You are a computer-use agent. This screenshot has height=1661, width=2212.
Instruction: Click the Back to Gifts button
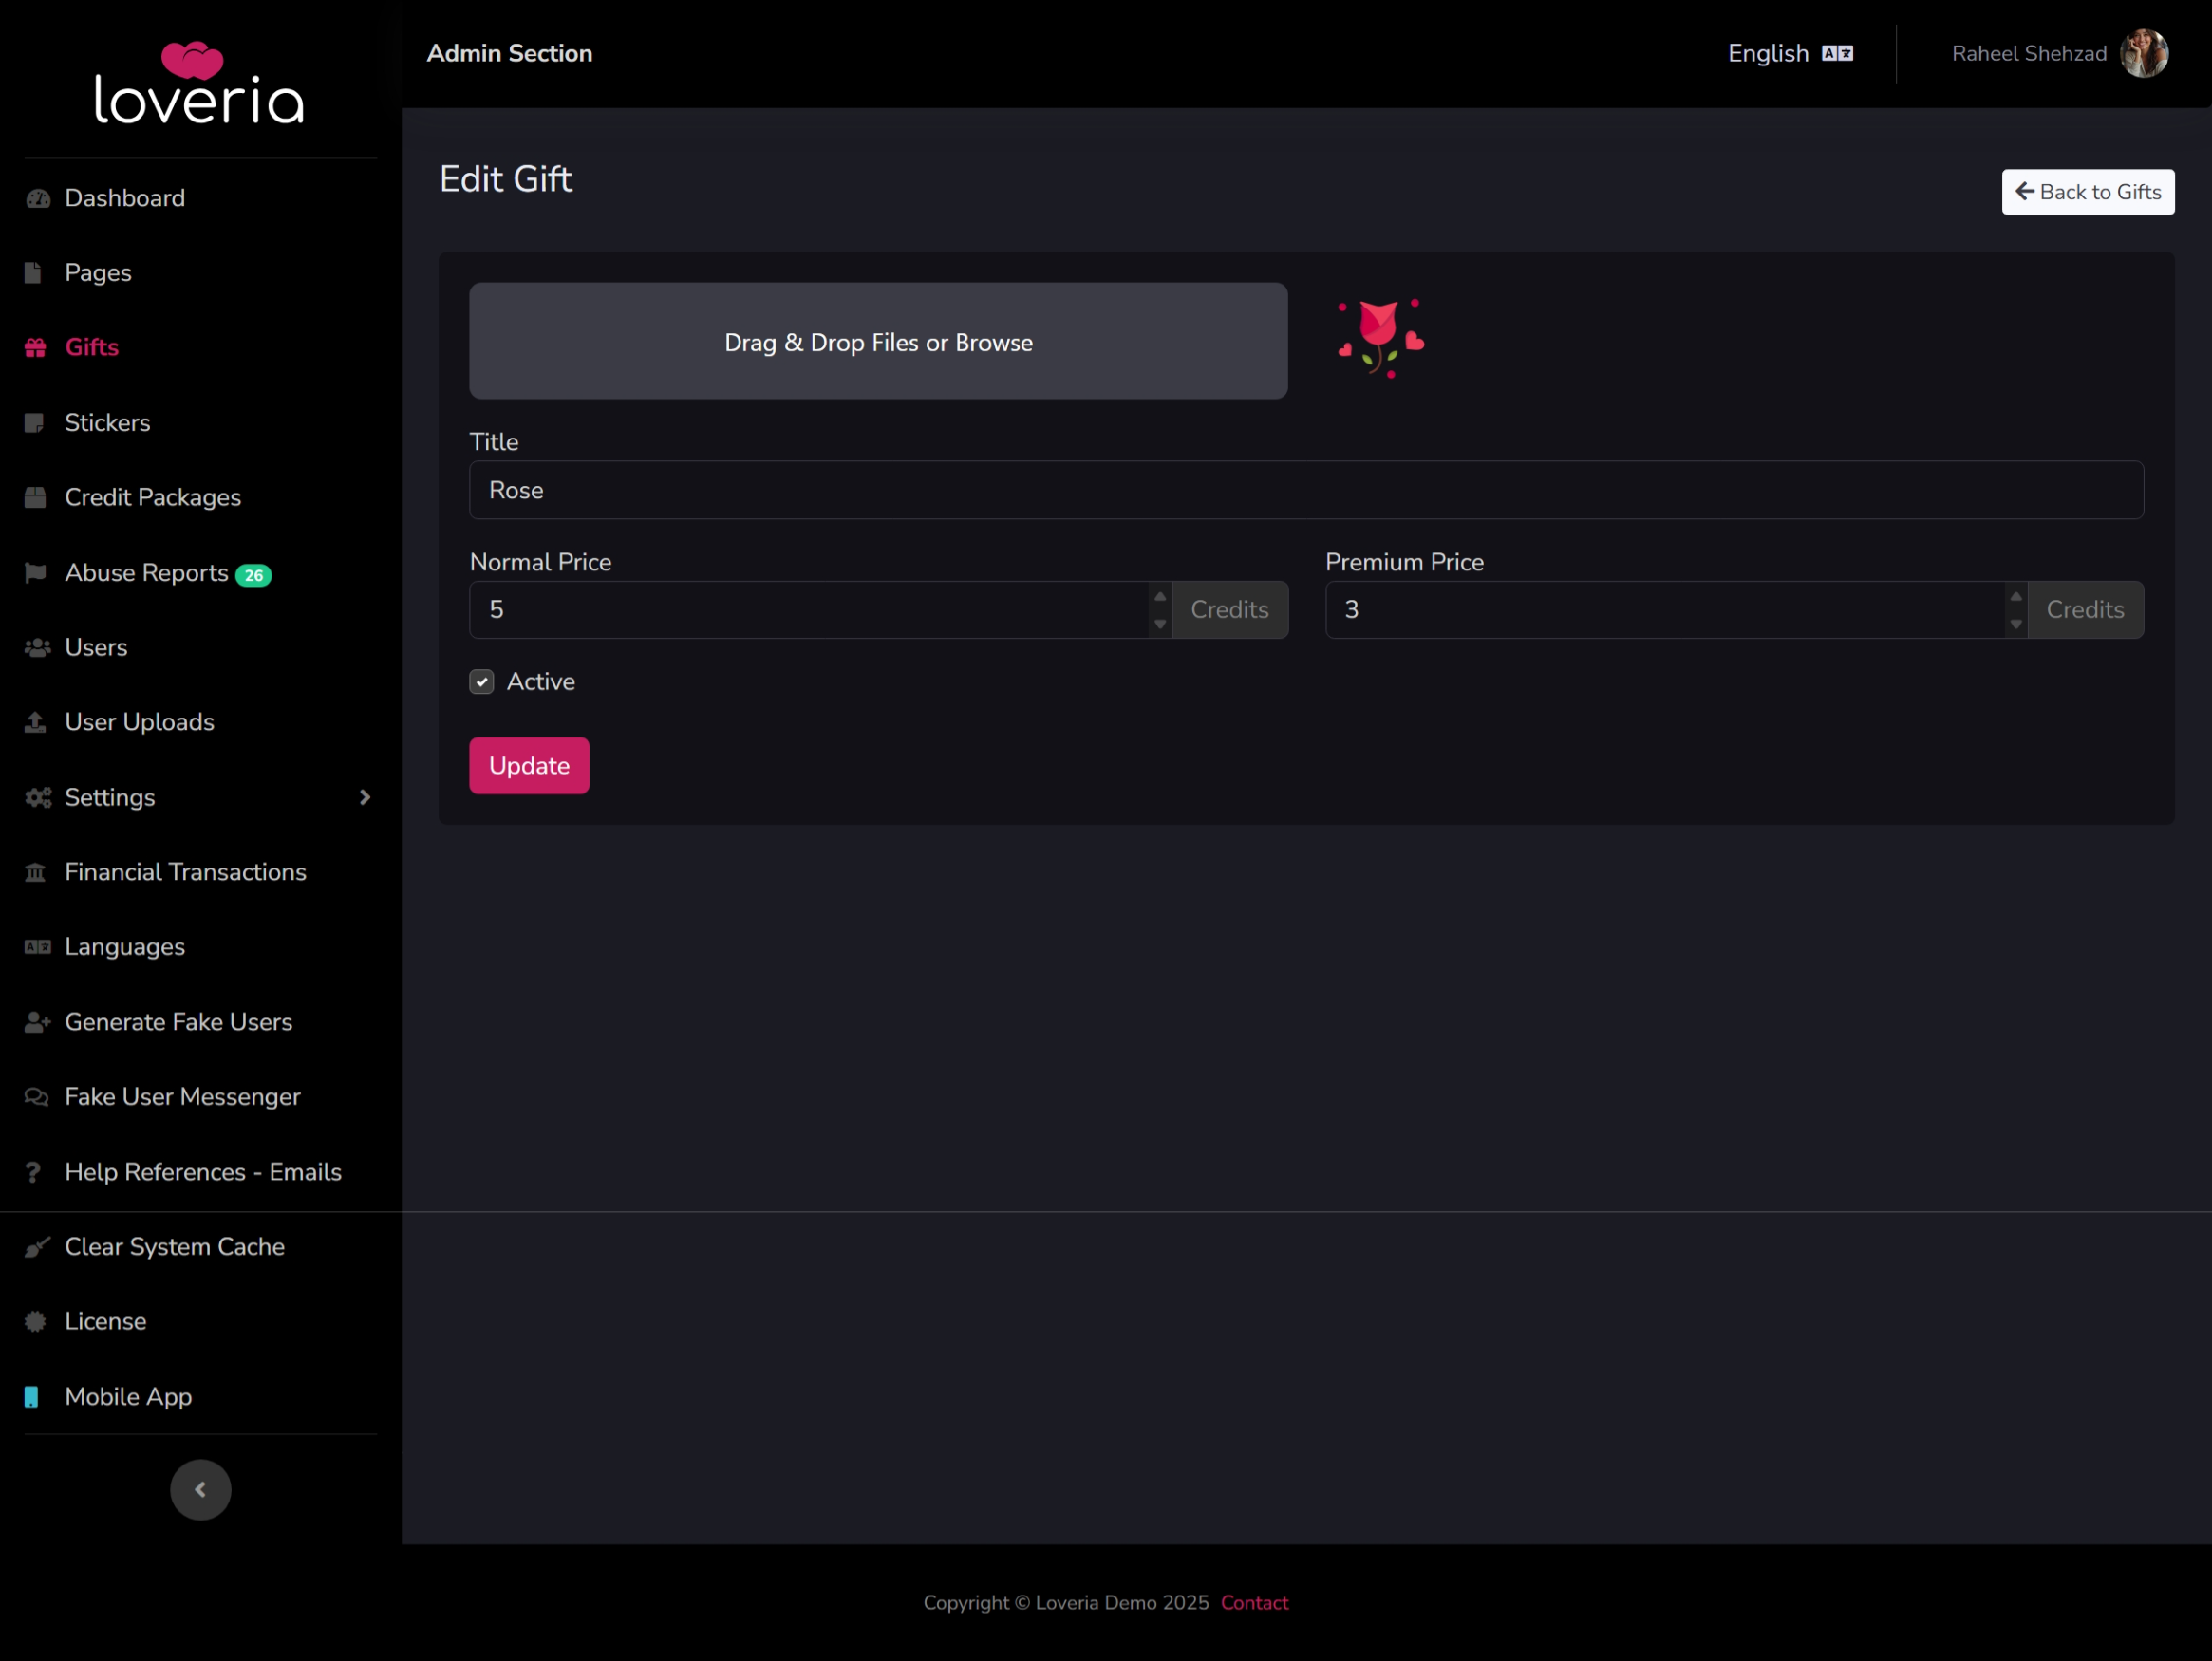[x=2088, y=192]
